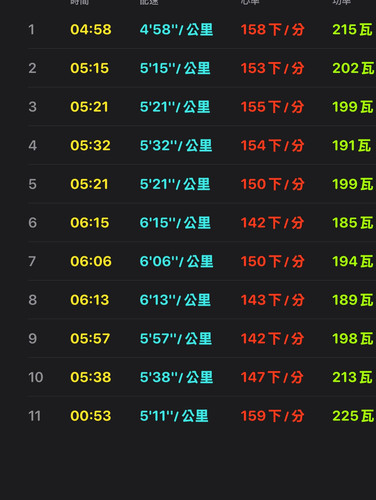
Task: Select split time 05:15
Action: click(89, 68)
